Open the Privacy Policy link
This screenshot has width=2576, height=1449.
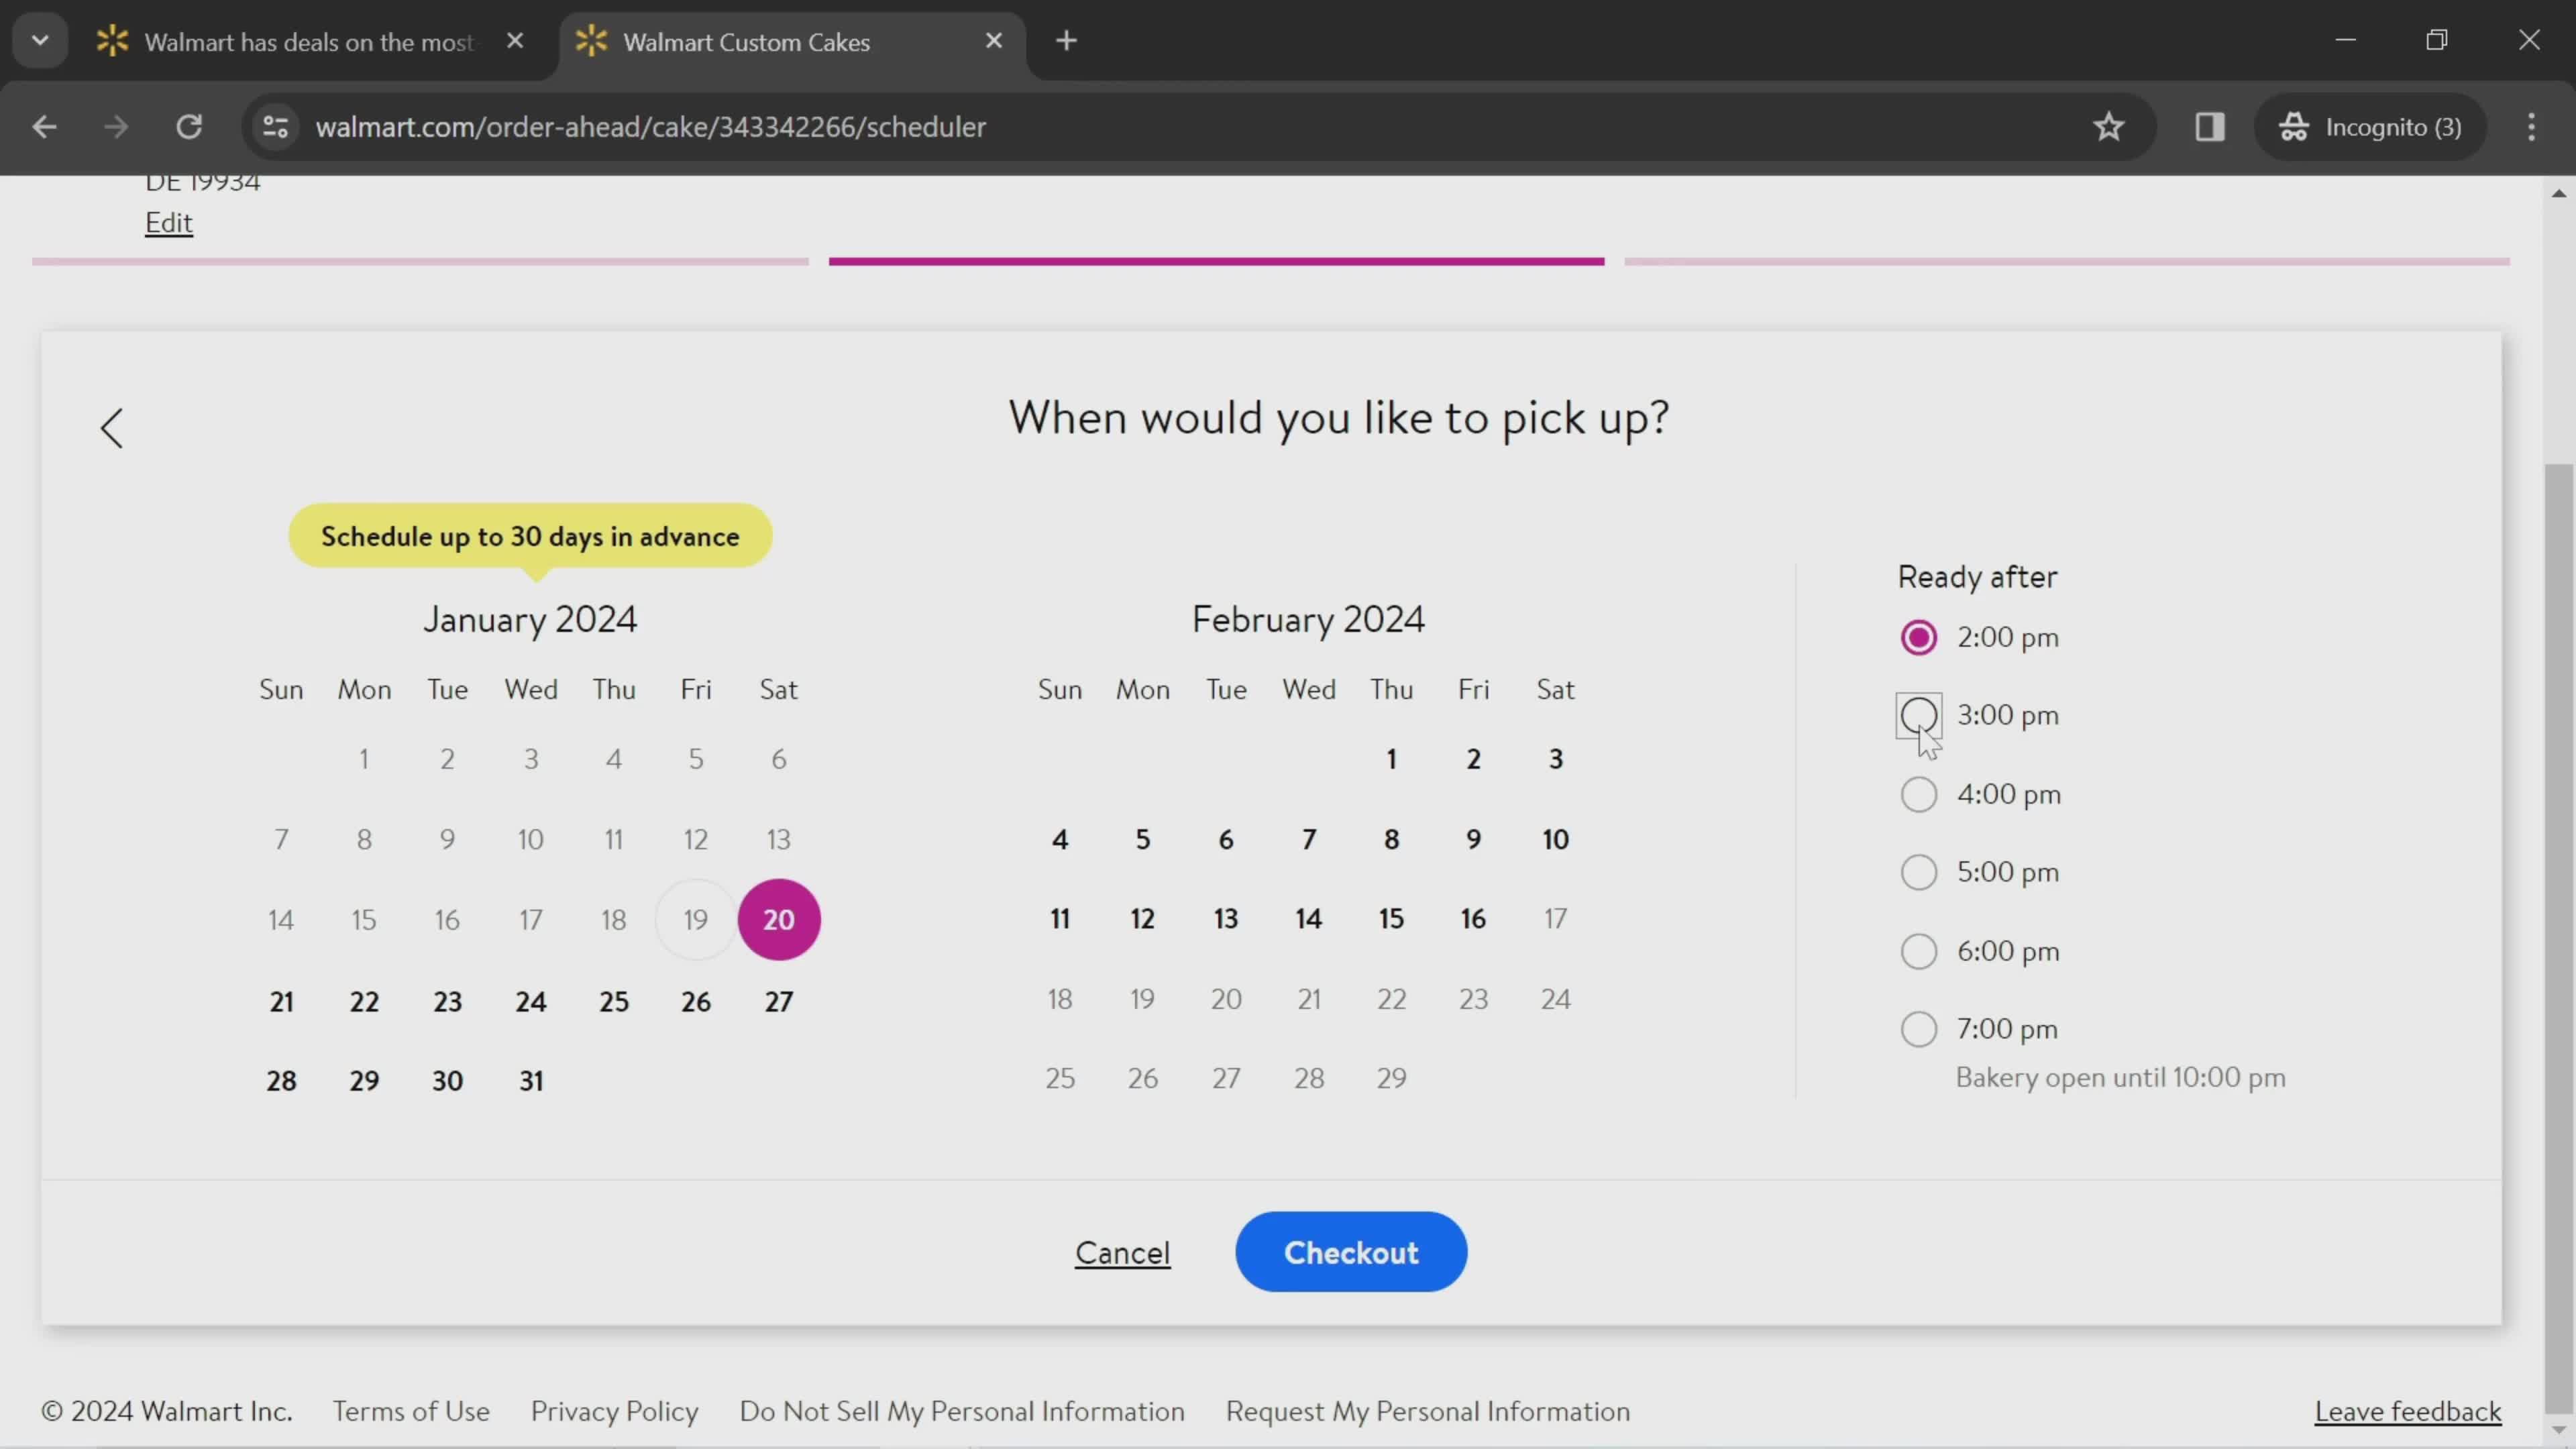click(x=614, y=1411)
